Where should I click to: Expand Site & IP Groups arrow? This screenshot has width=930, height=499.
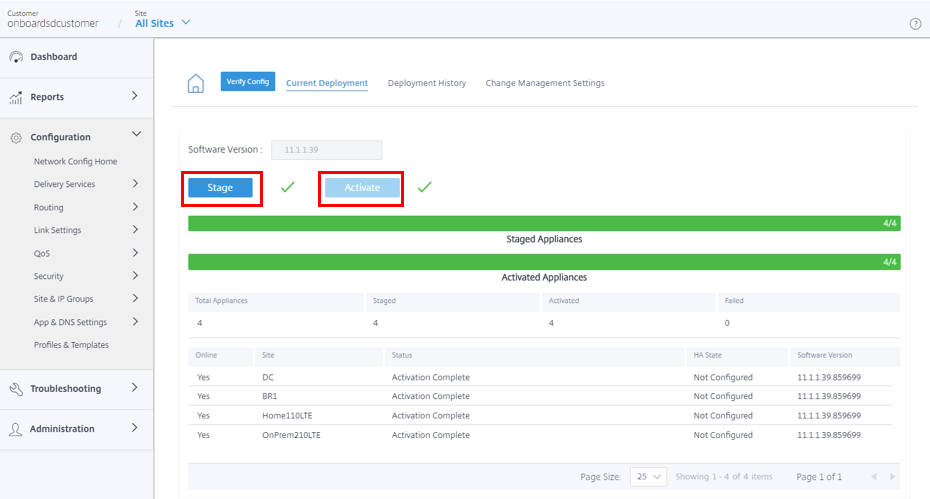[135, 298]
